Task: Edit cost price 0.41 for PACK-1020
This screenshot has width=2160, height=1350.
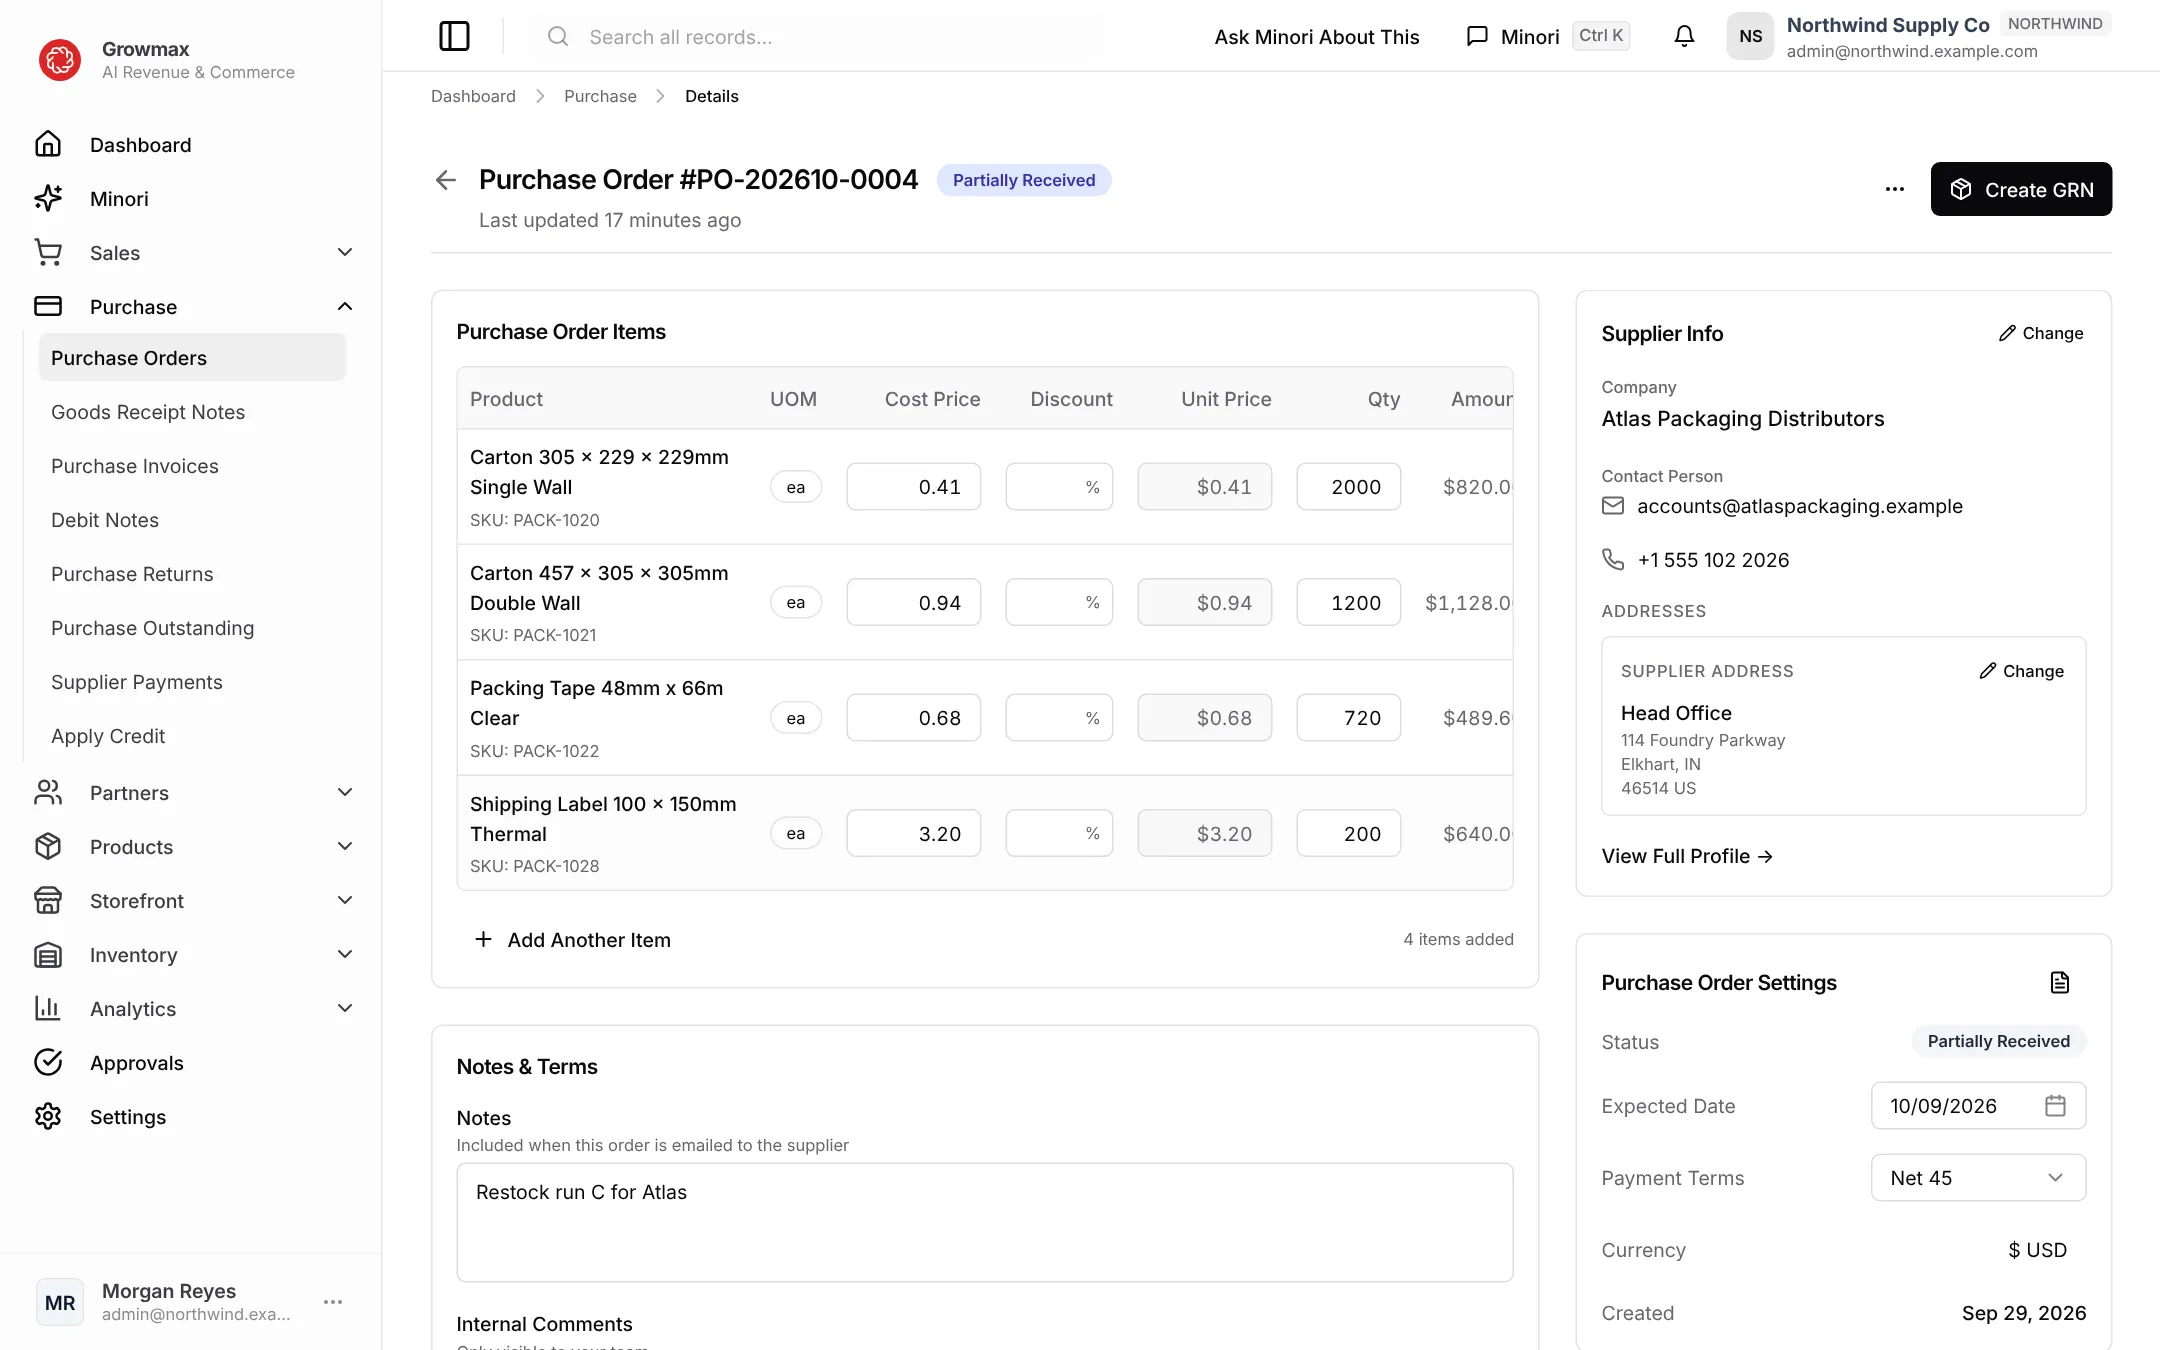Action: (x=913, y=486)
